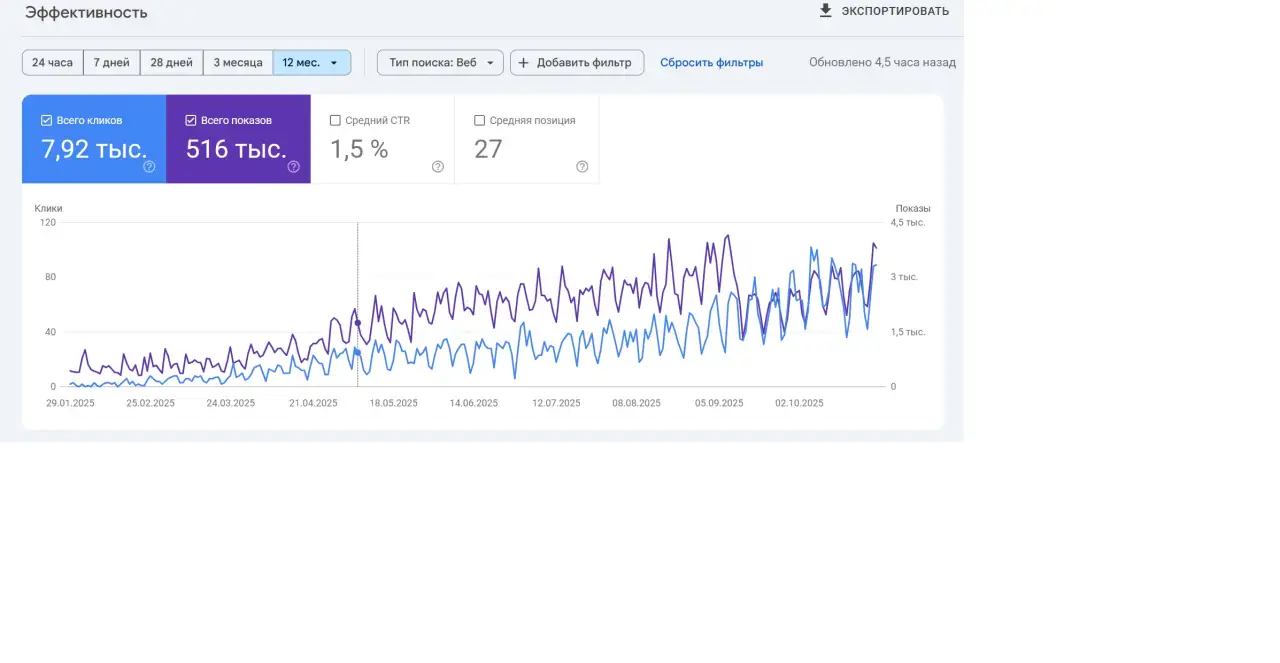This screenshot has width=1280, height=663.
Task: Click the help icon on Всего показов card
Action: click(292, 166)
